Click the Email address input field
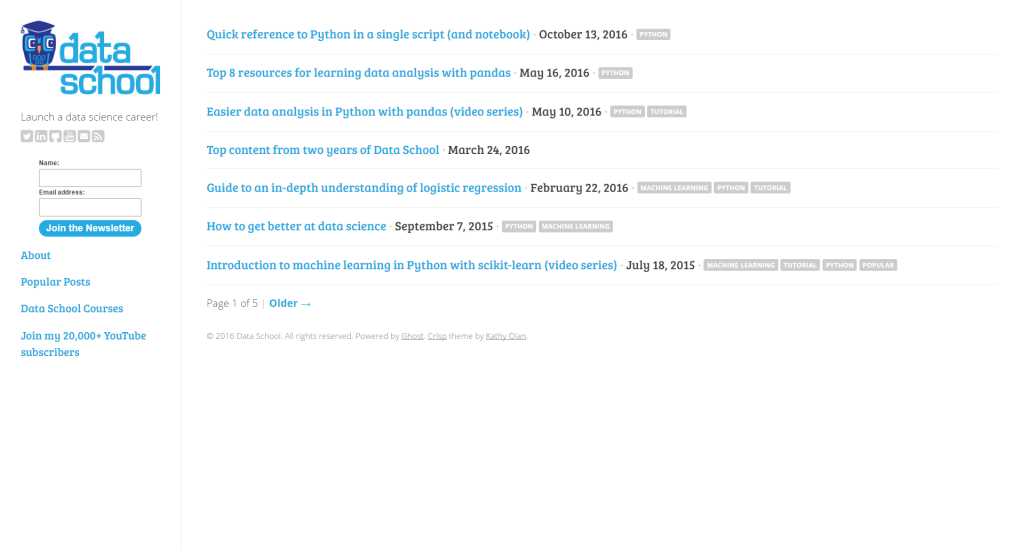Viewport: 1024px width, 550px height. click(90, 207)
